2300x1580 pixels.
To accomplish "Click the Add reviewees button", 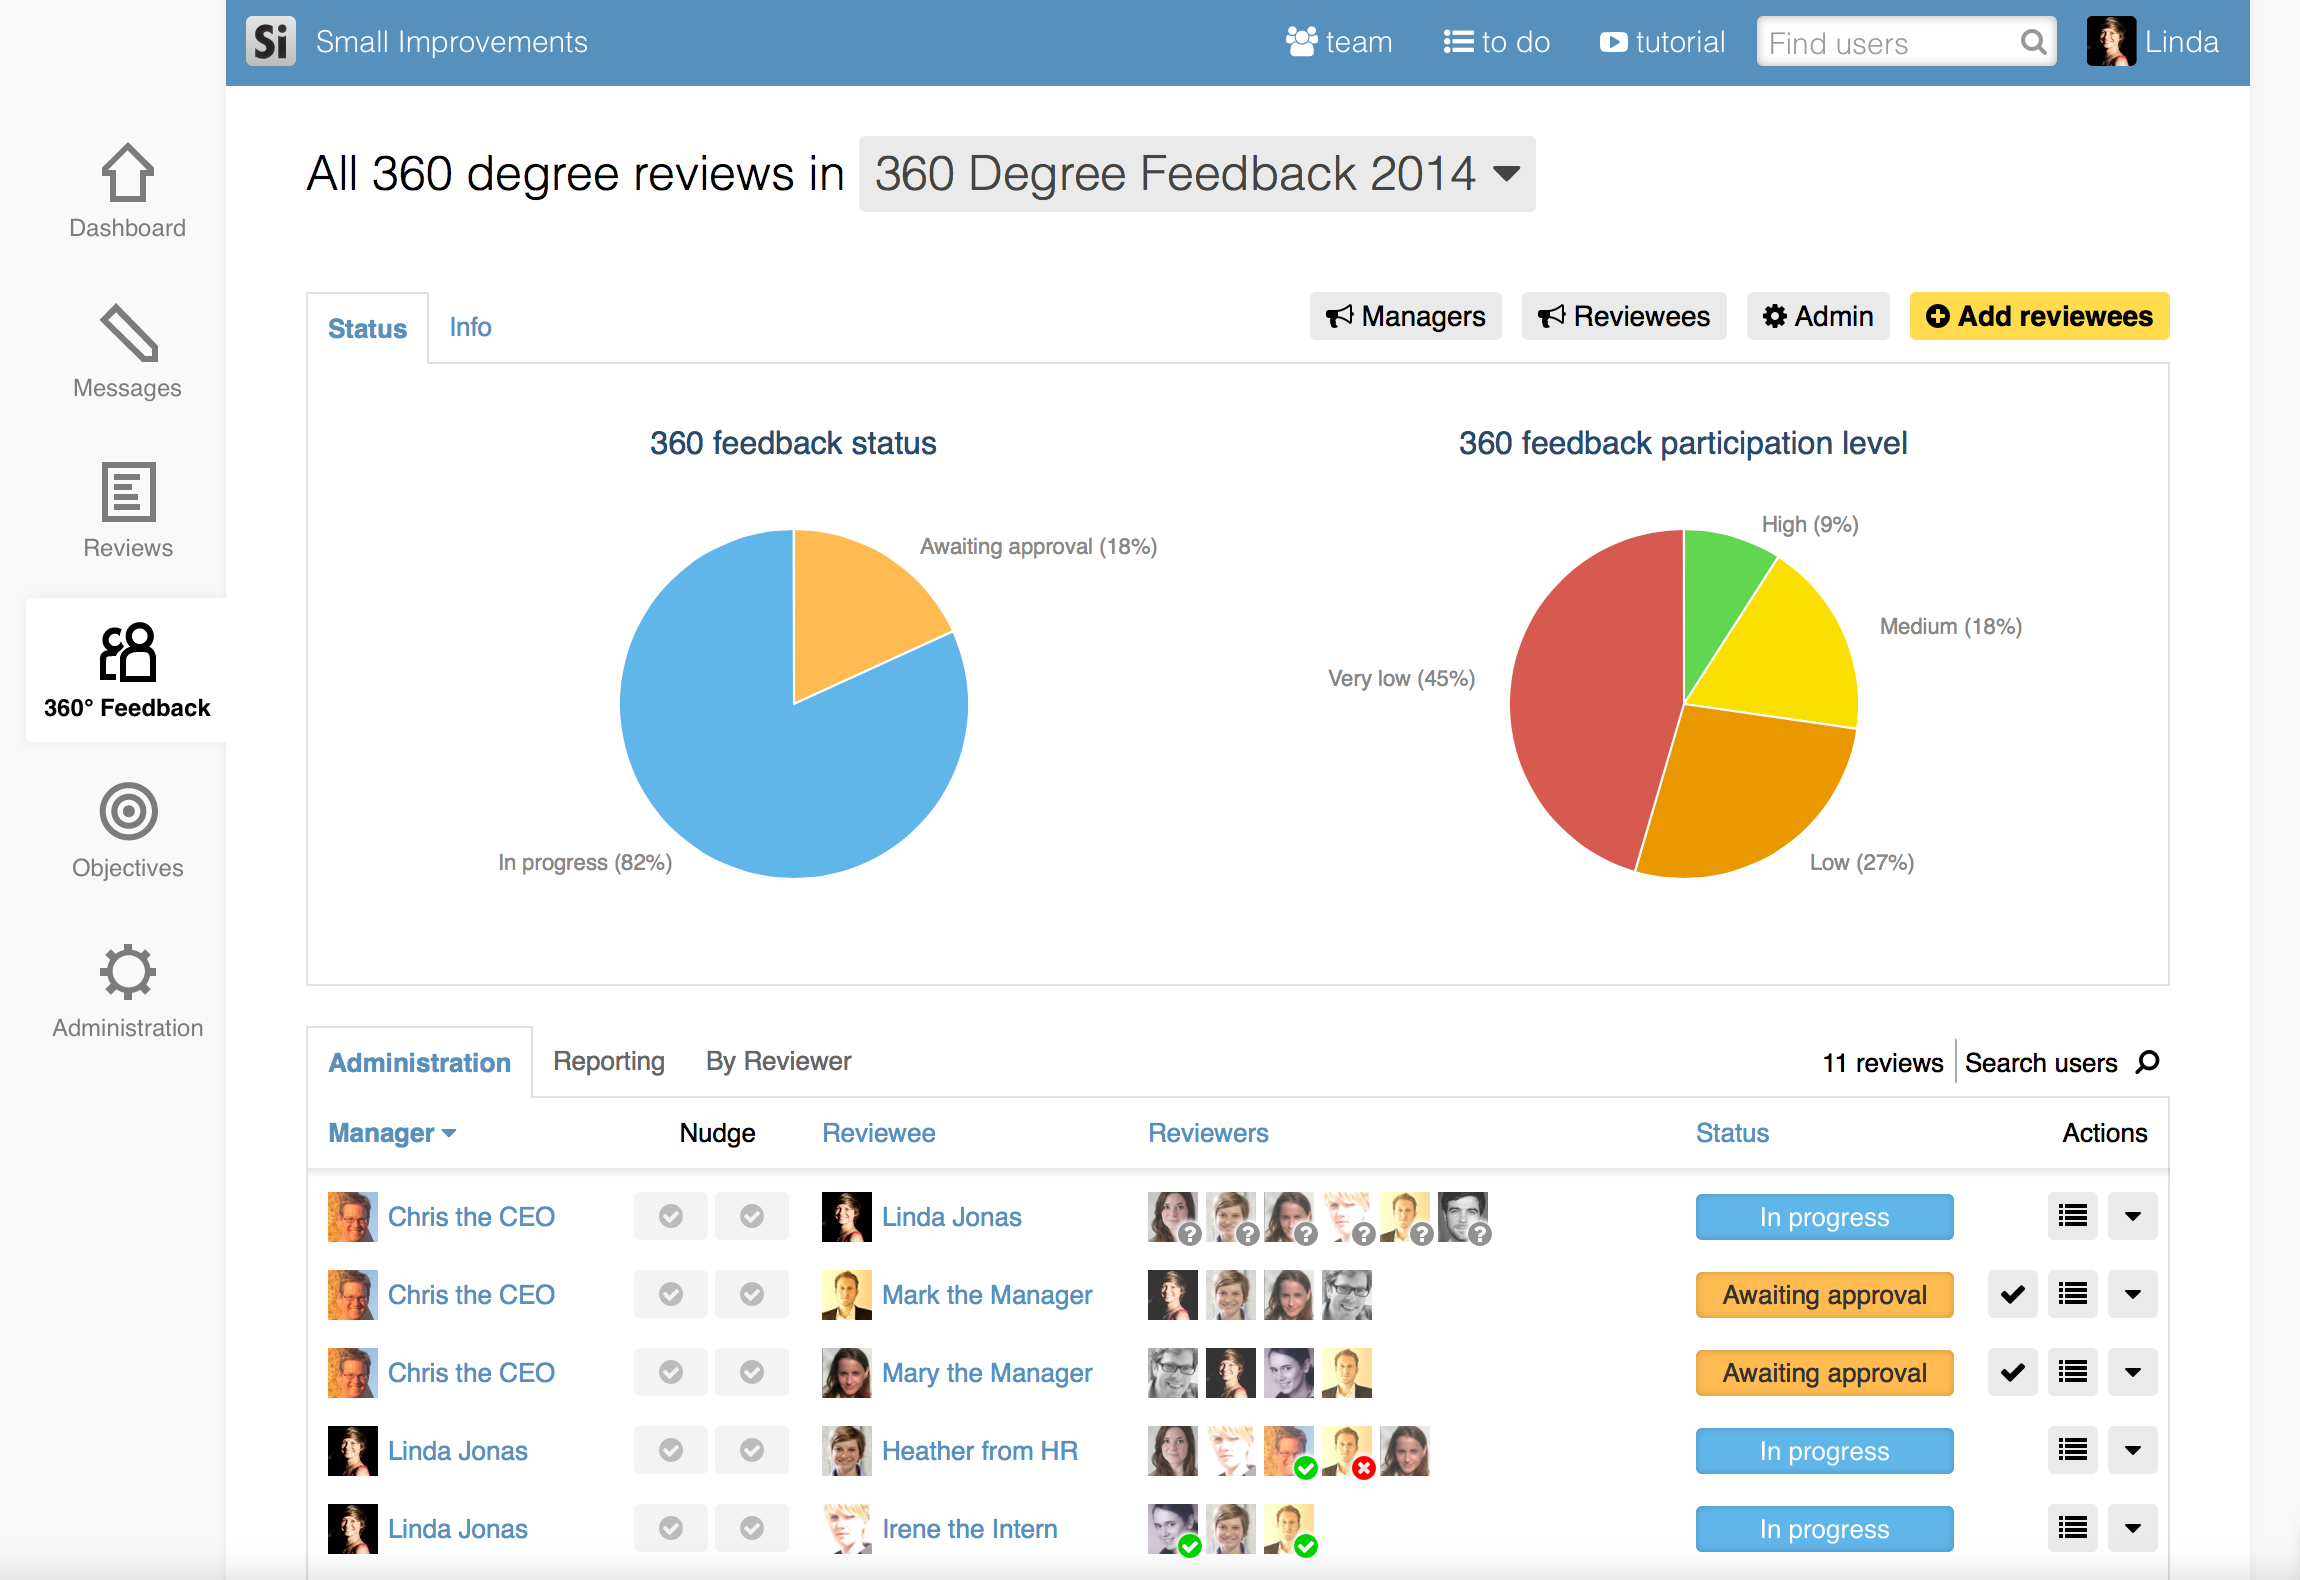I will click(2039, 316).
